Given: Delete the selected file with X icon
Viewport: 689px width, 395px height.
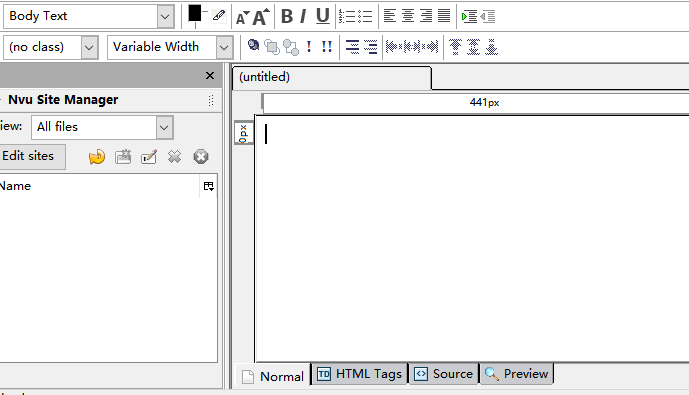Looking at the screenshot, I should click(x=174, y=157).
